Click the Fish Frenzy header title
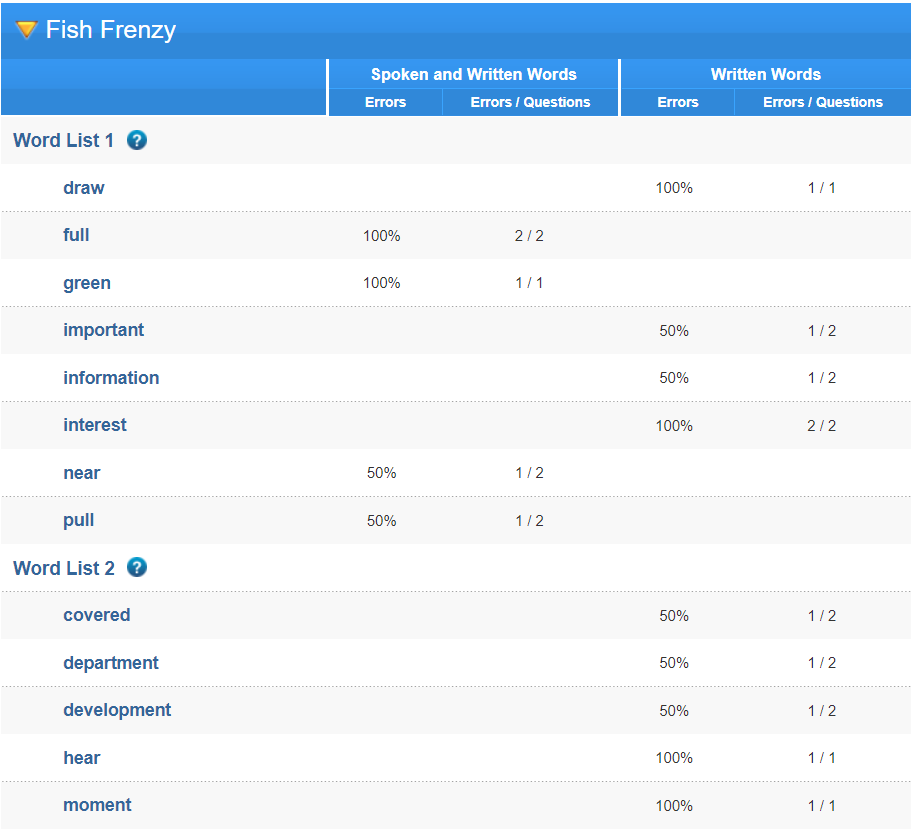This screenshot has width=915, height=831. pos(111,30)
